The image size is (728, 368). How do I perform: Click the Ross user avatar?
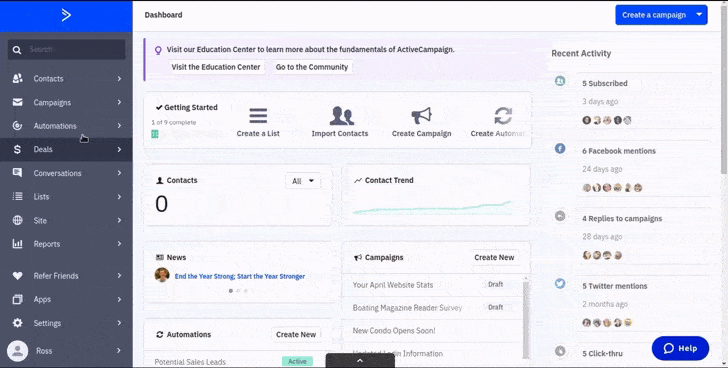pos(18,351)
